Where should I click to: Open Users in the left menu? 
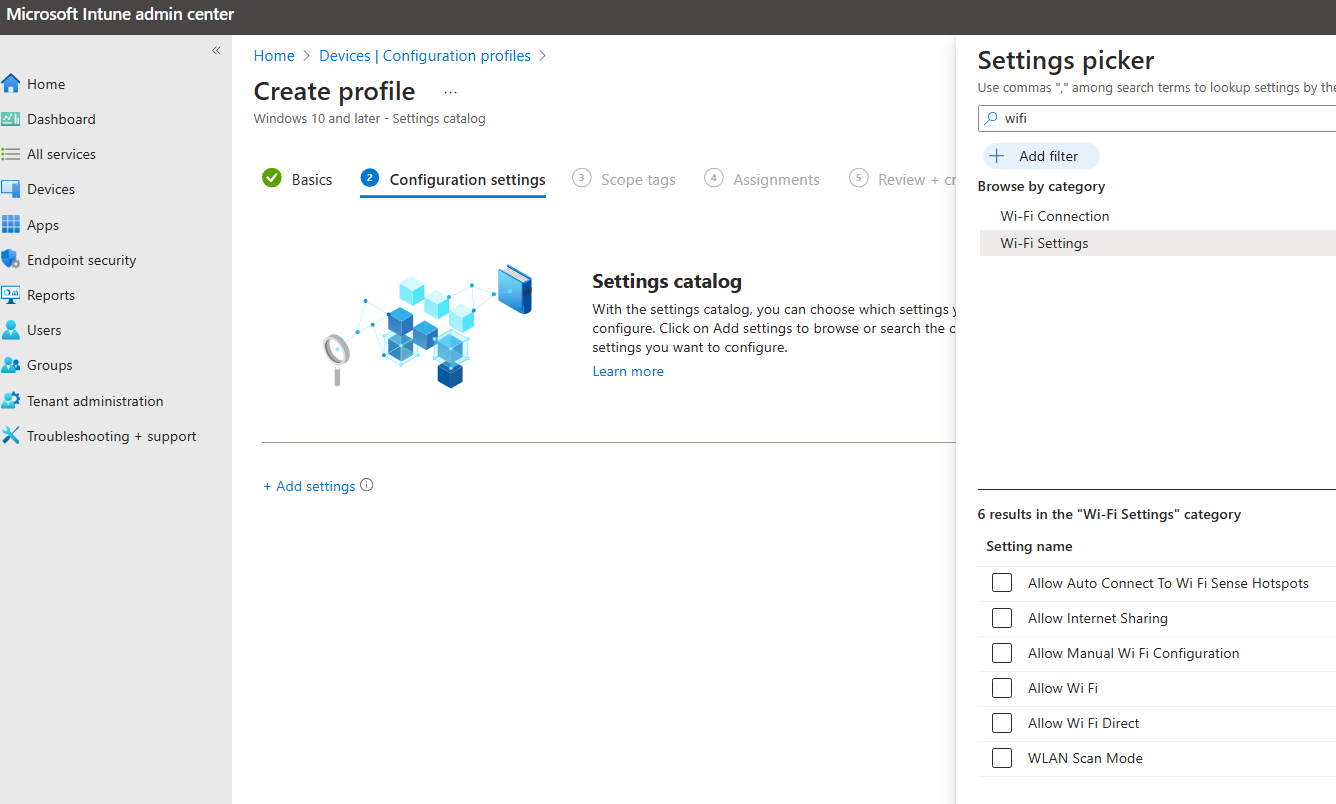coord(44,330)
